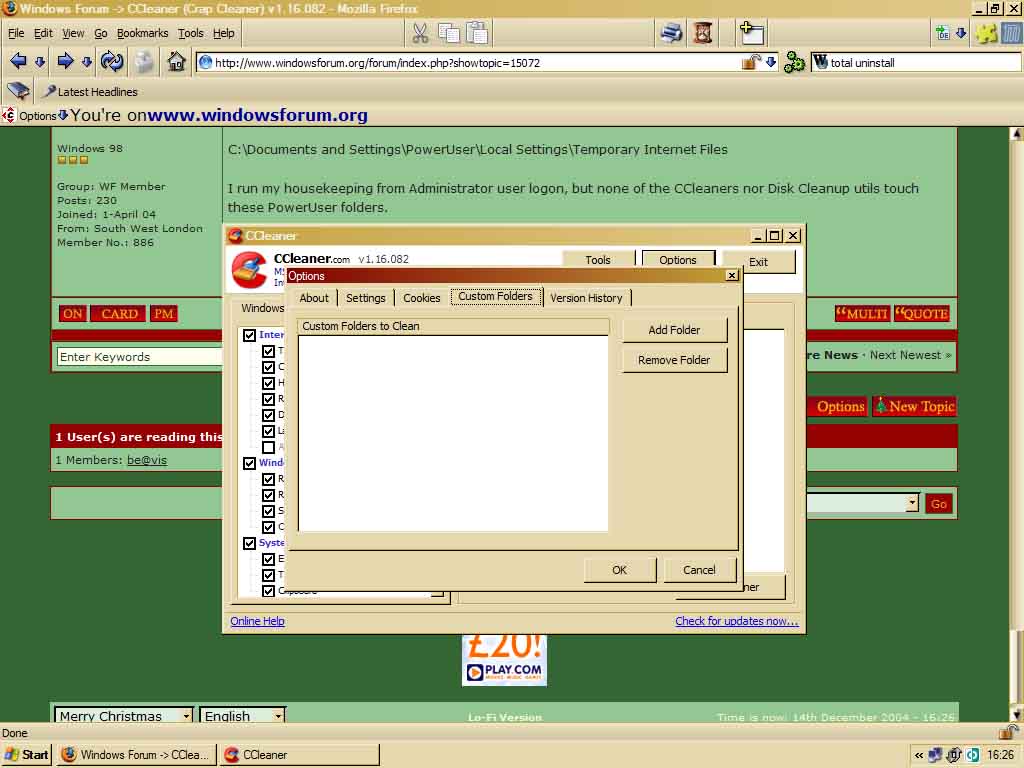
Task: Toggle the CCleaner checkbox labeled D
Action: (x=268, y=415)
